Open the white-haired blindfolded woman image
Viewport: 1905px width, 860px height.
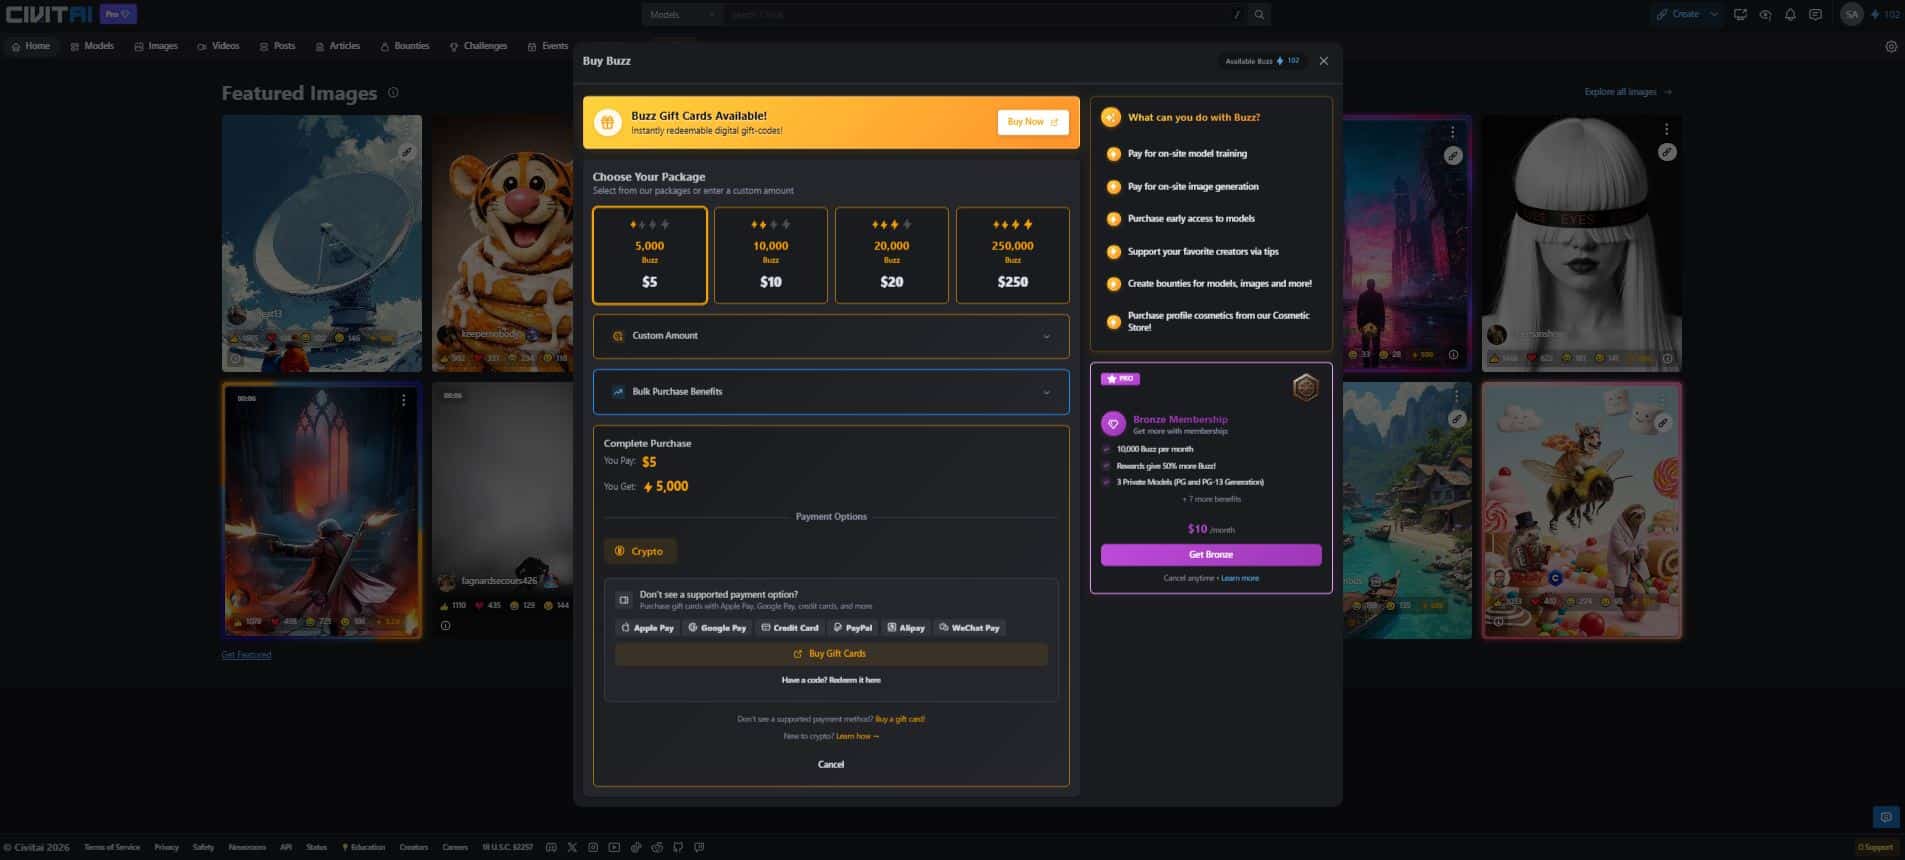[1582, 243]
